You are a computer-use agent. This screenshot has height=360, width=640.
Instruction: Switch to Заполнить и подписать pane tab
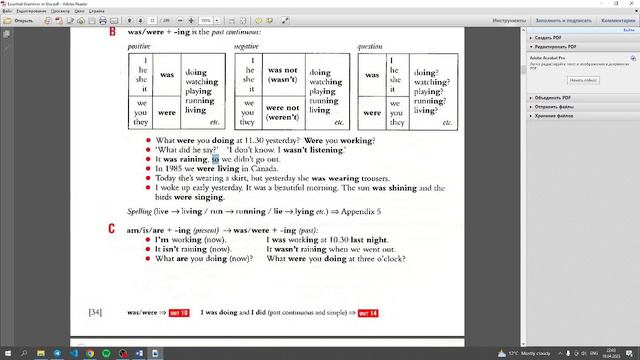tap(563, 20)
